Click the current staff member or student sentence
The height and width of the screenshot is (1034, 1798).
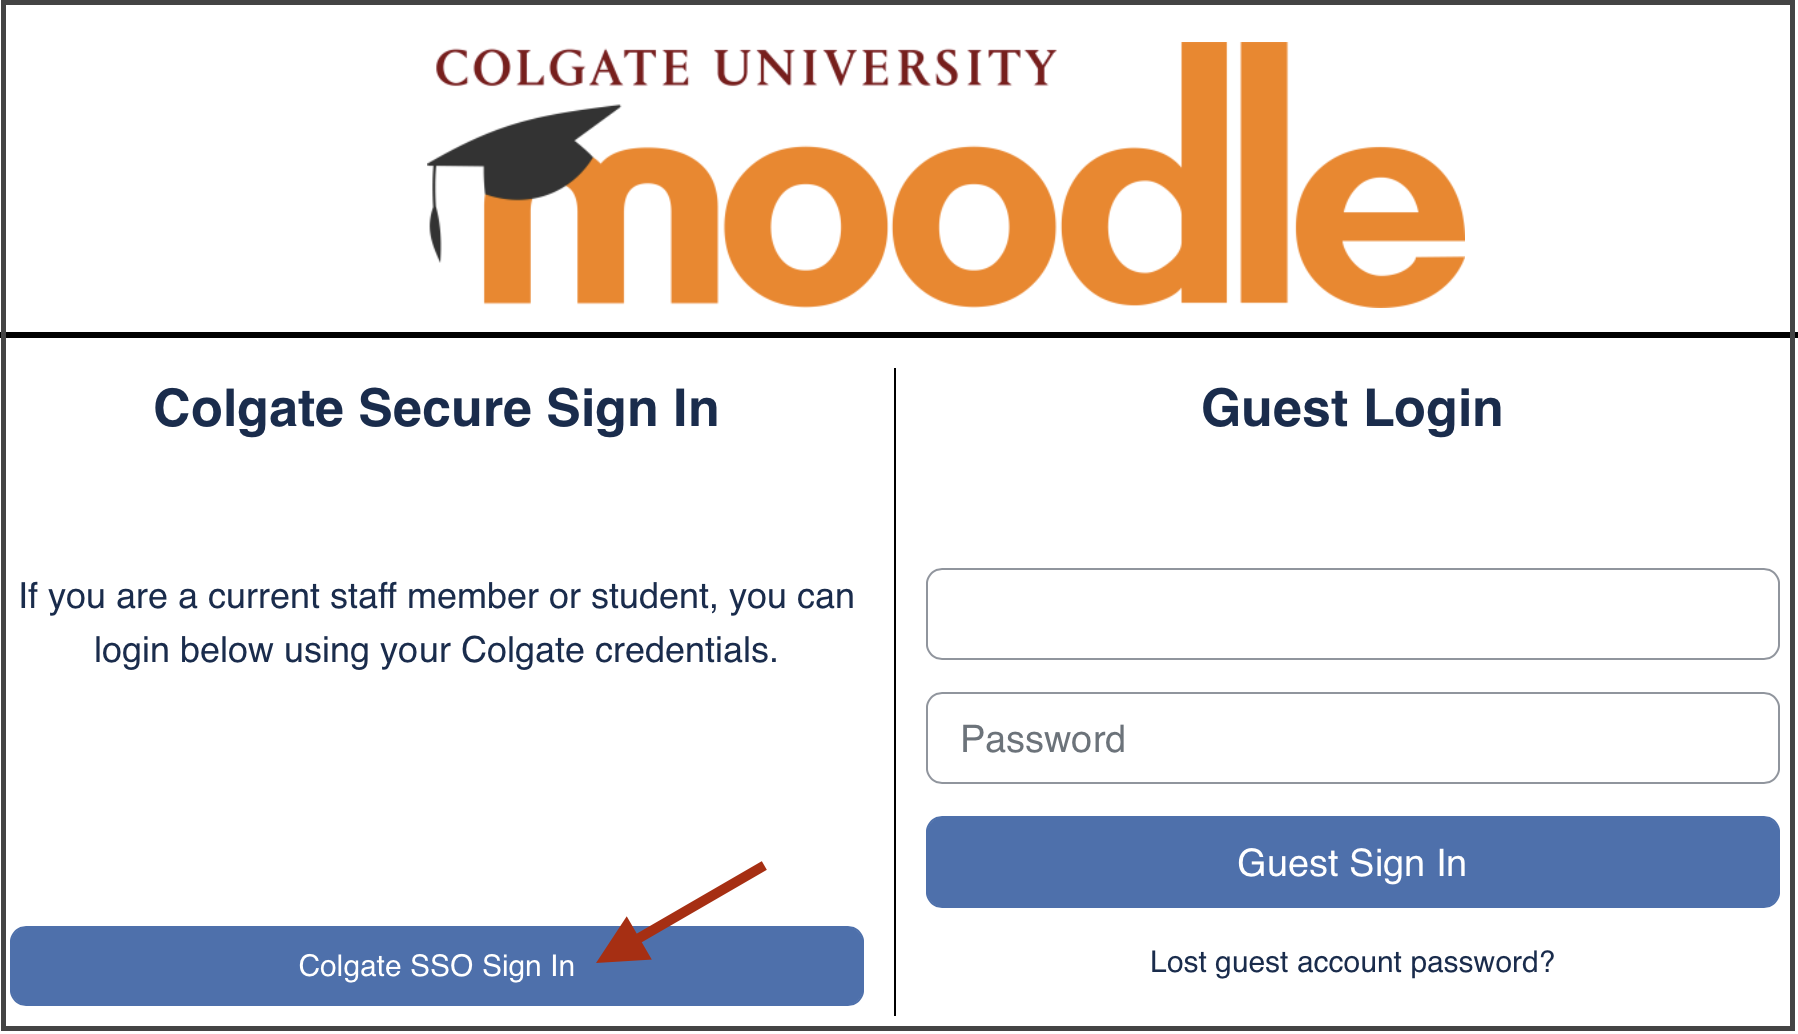click(436, 596)
